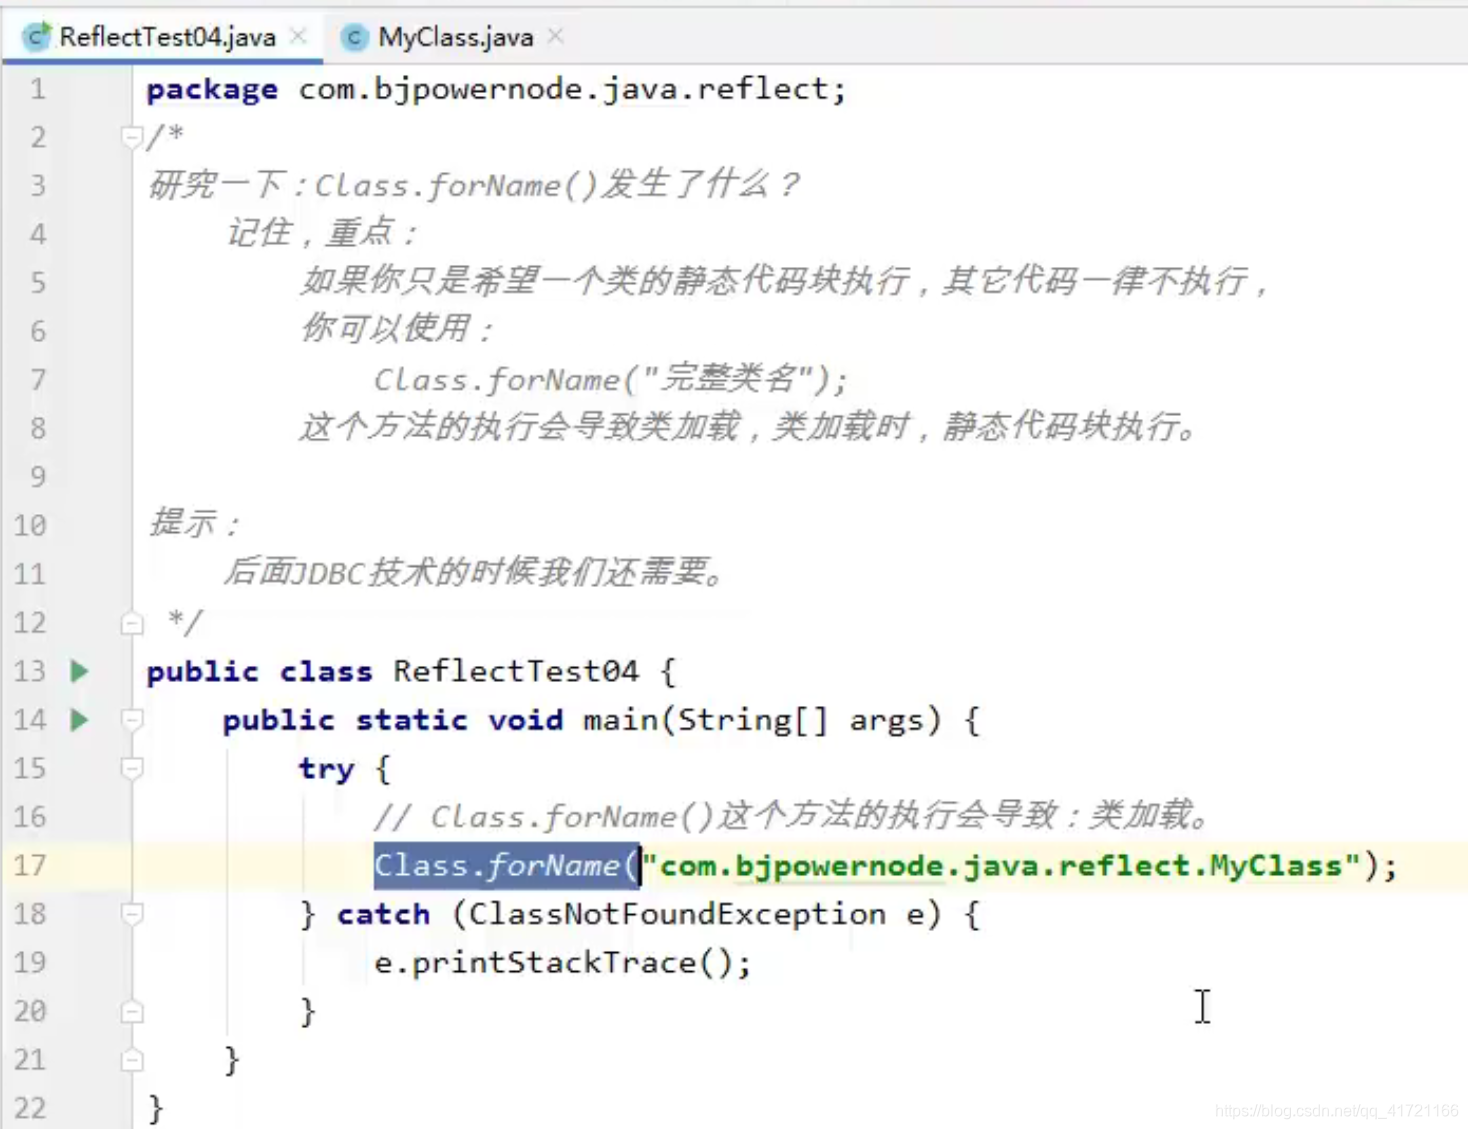The height and width of the screenshot is (1129, 1468).
Task: Run class ReflectTest04 via gutter arrow
Action: tap(80, 671)
